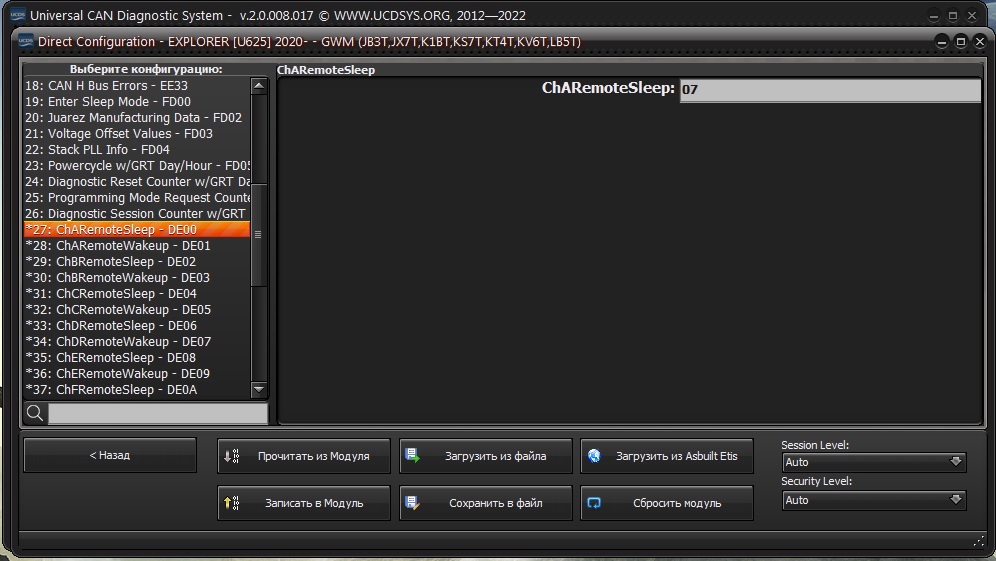Open the Session Level dropdown

tap(874, 462)
